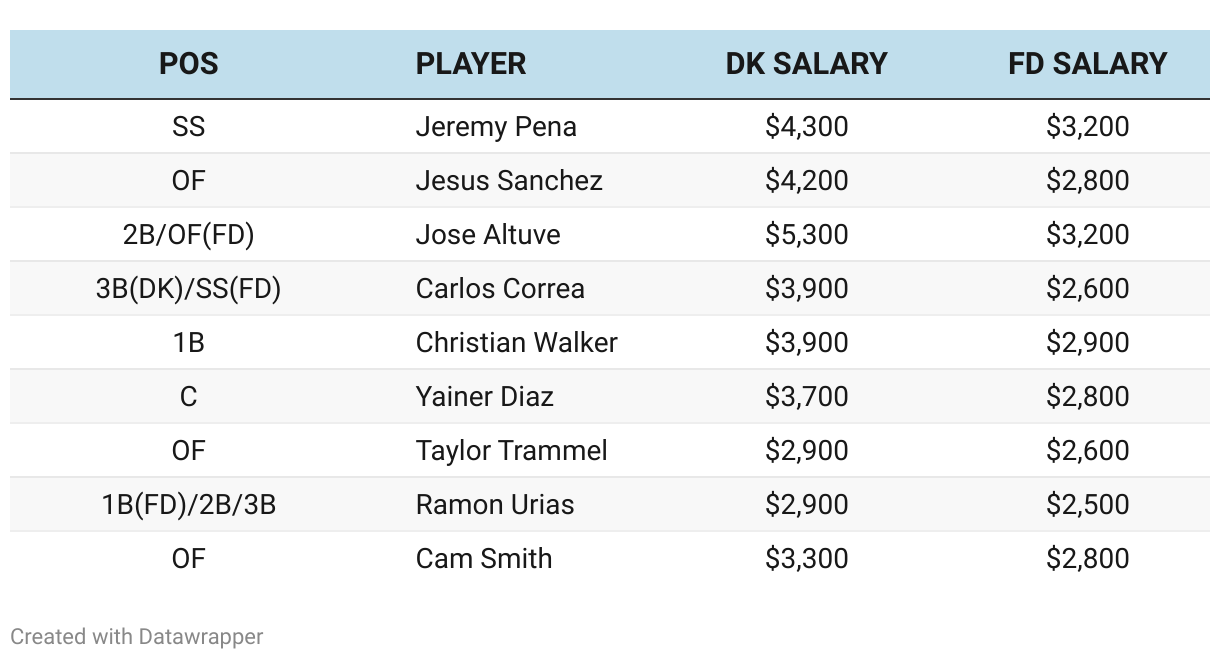The width and height of the screenshot is (1220, 660).
Task: Click the POS column header
Action: click(188, 64)
